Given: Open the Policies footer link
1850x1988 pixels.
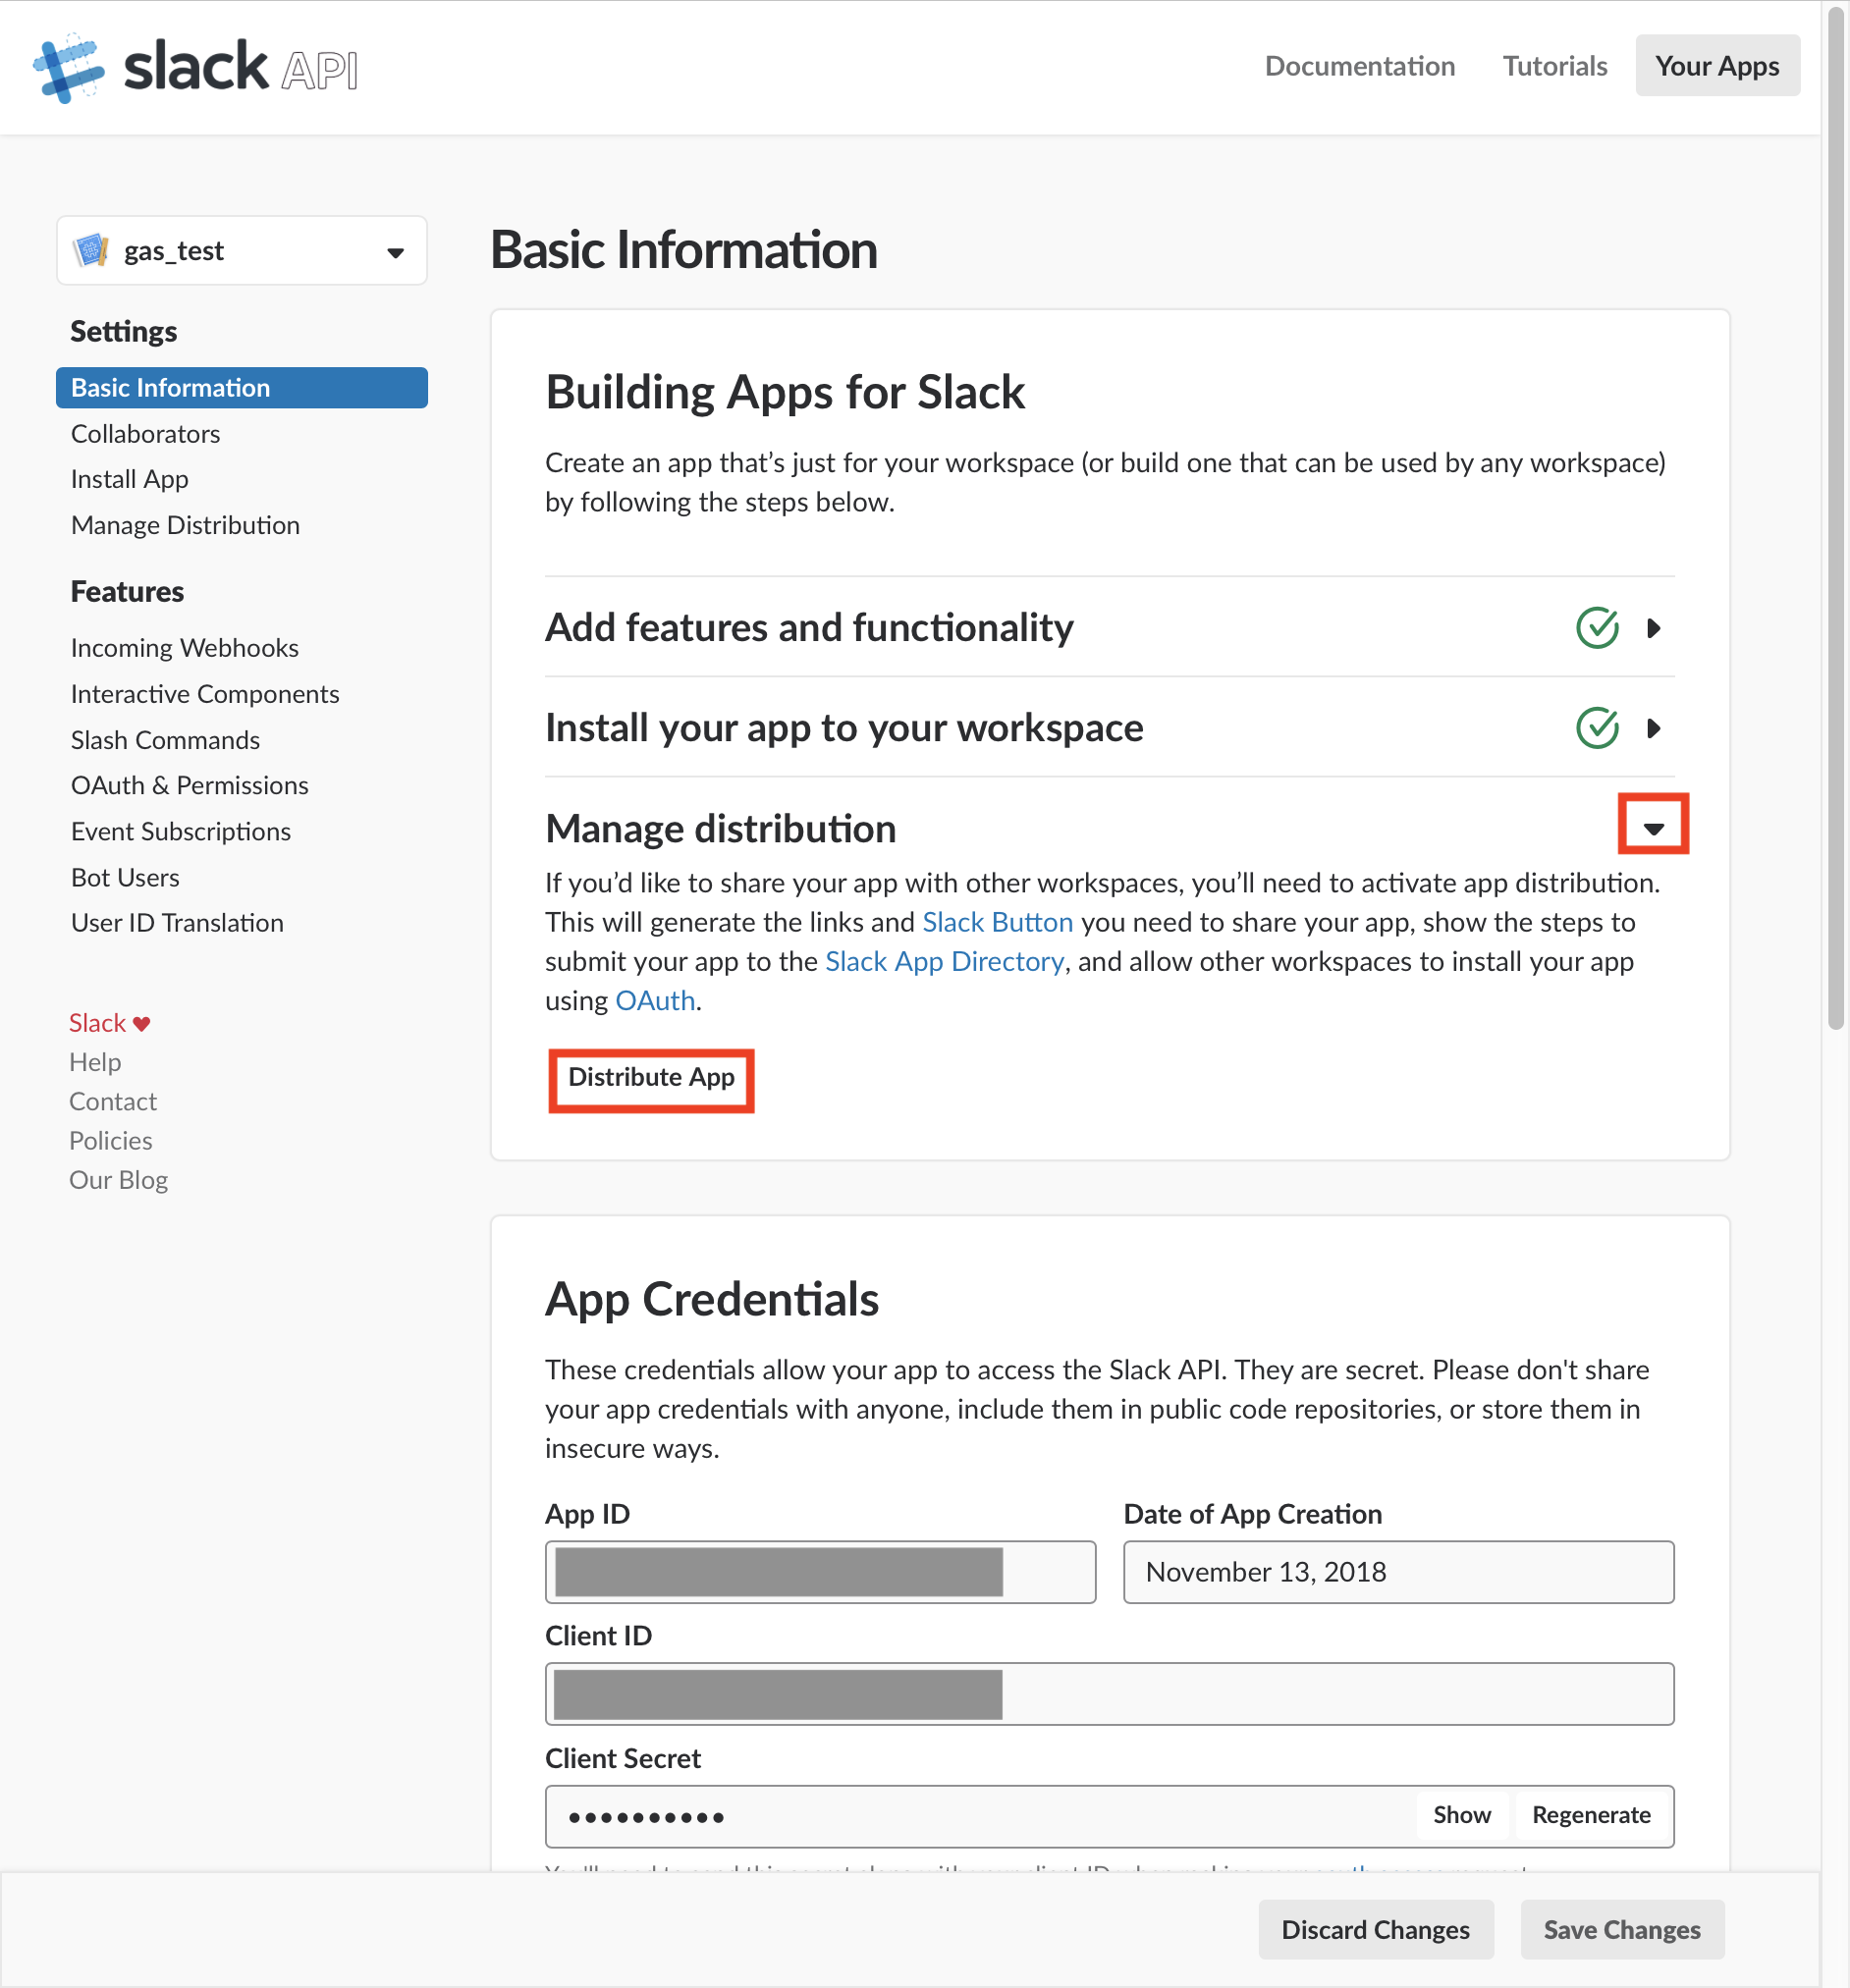Looking at the screenshot, I should [111, 1141].
